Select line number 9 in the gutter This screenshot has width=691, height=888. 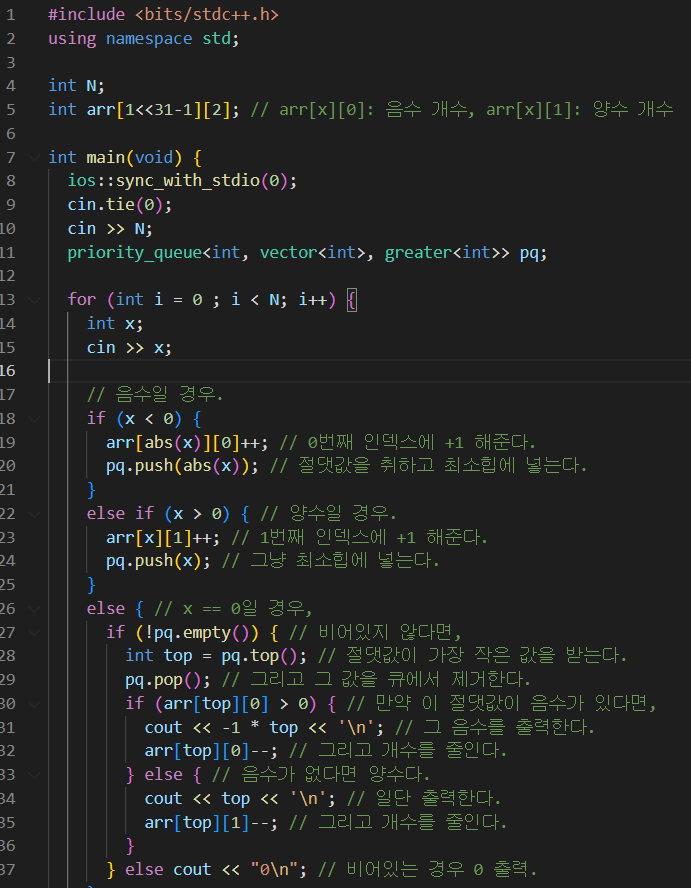pyautogui.click(x=11, y=204)
